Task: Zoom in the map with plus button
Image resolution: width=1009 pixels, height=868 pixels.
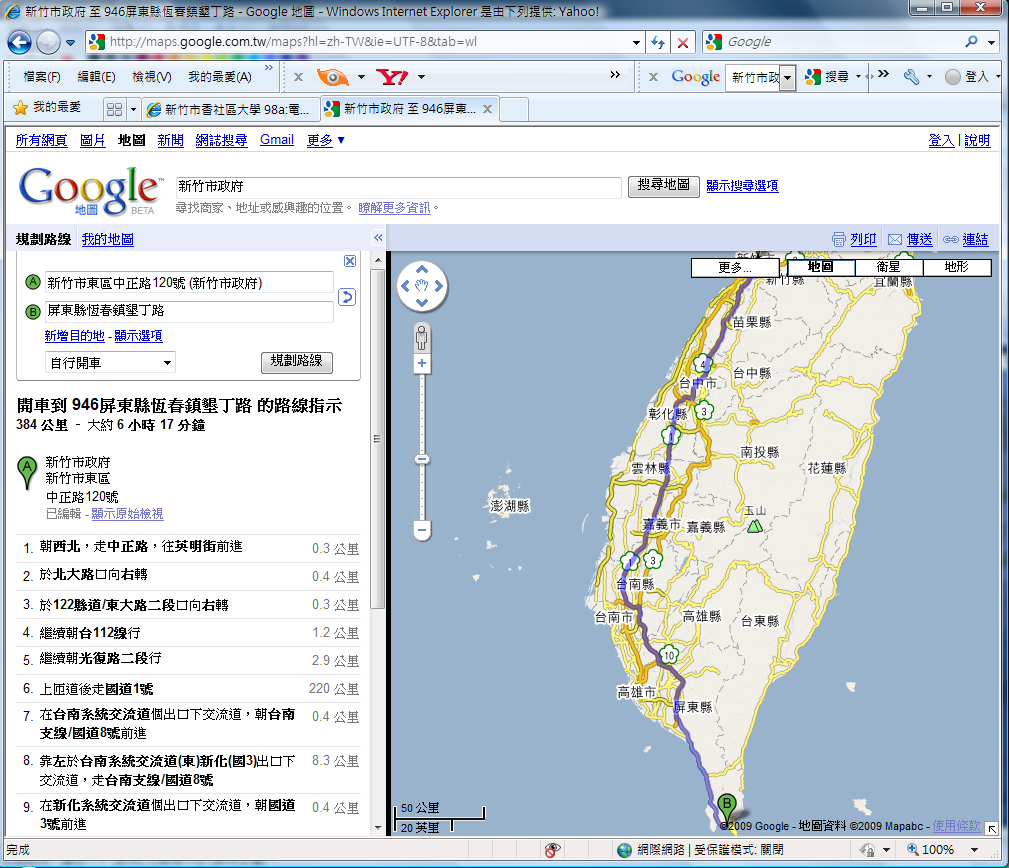Action: (x=422, y=364)
